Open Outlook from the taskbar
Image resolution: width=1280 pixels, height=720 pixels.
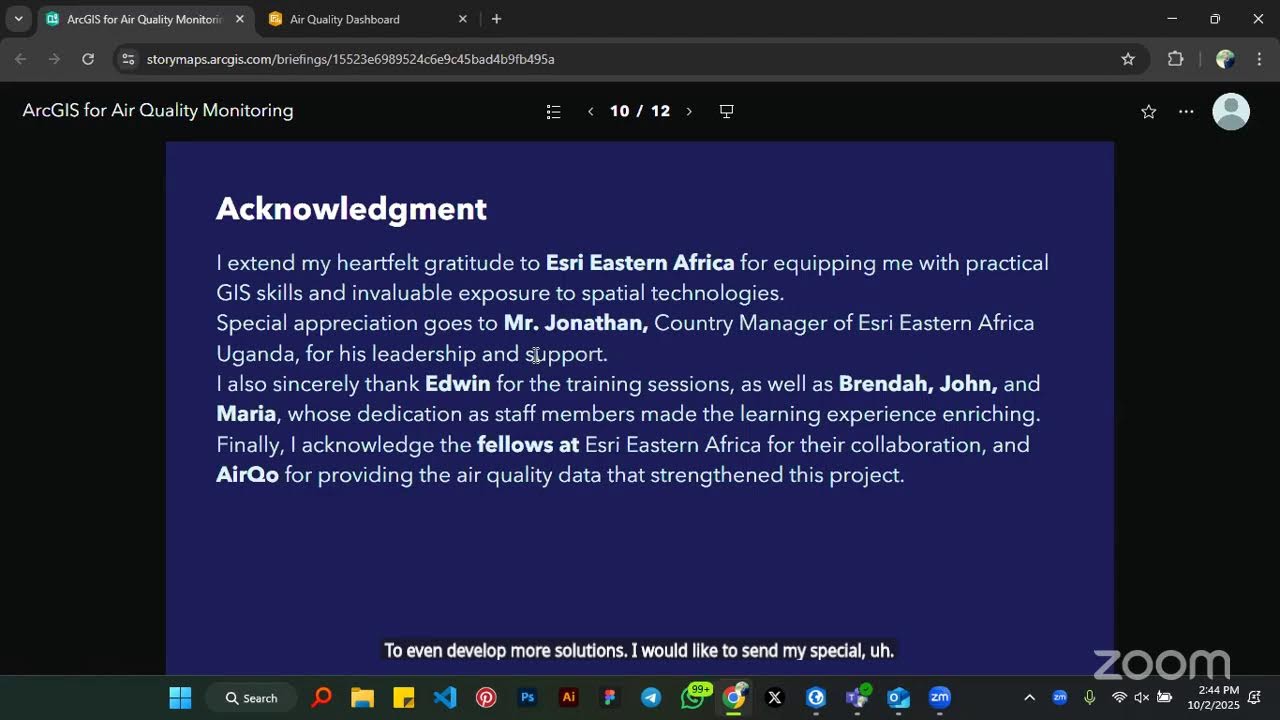coord(898,698)
